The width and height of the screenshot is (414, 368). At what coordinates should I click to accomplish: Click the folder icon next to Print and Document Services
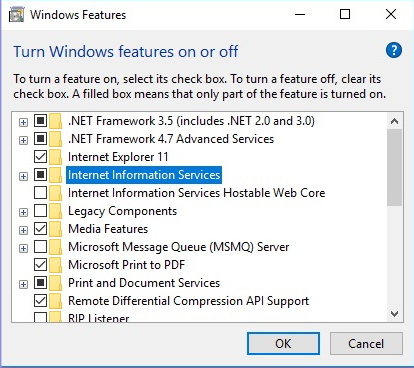[55, 283]
